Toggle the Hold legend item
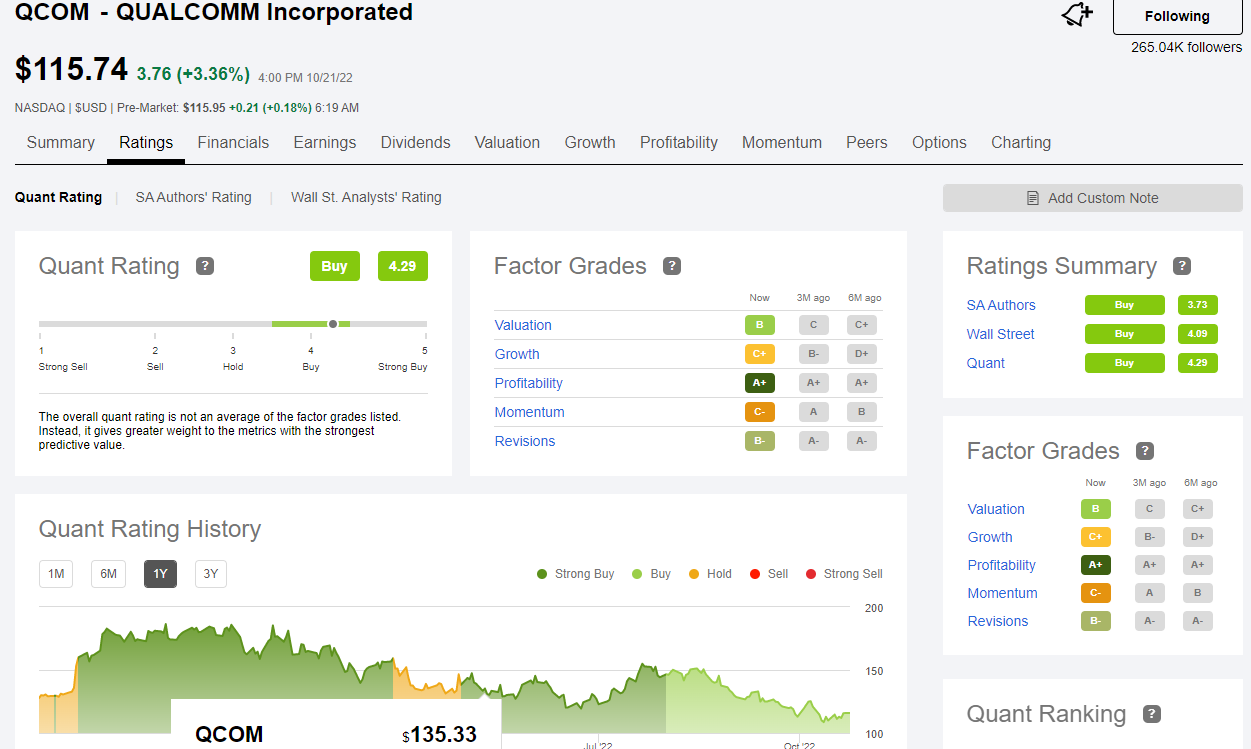This screenshot has height=749, width=1251. coord(710,574)
